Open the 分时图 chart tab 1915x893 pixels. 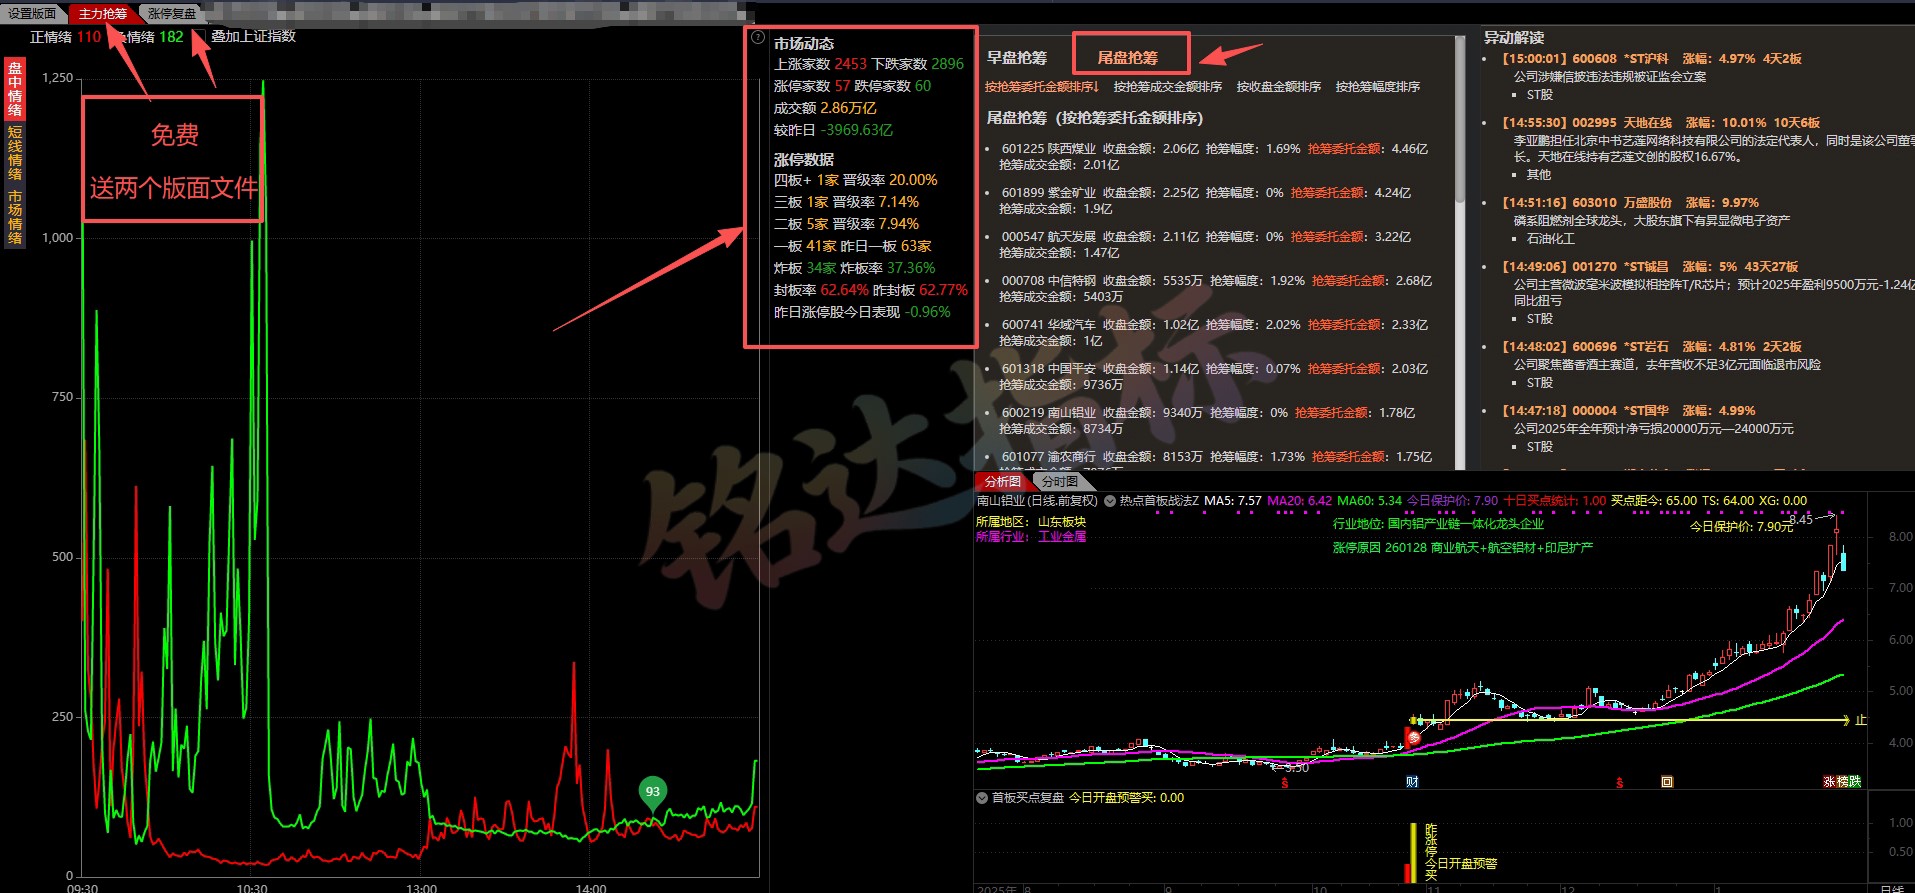[x=1060, y=482]
